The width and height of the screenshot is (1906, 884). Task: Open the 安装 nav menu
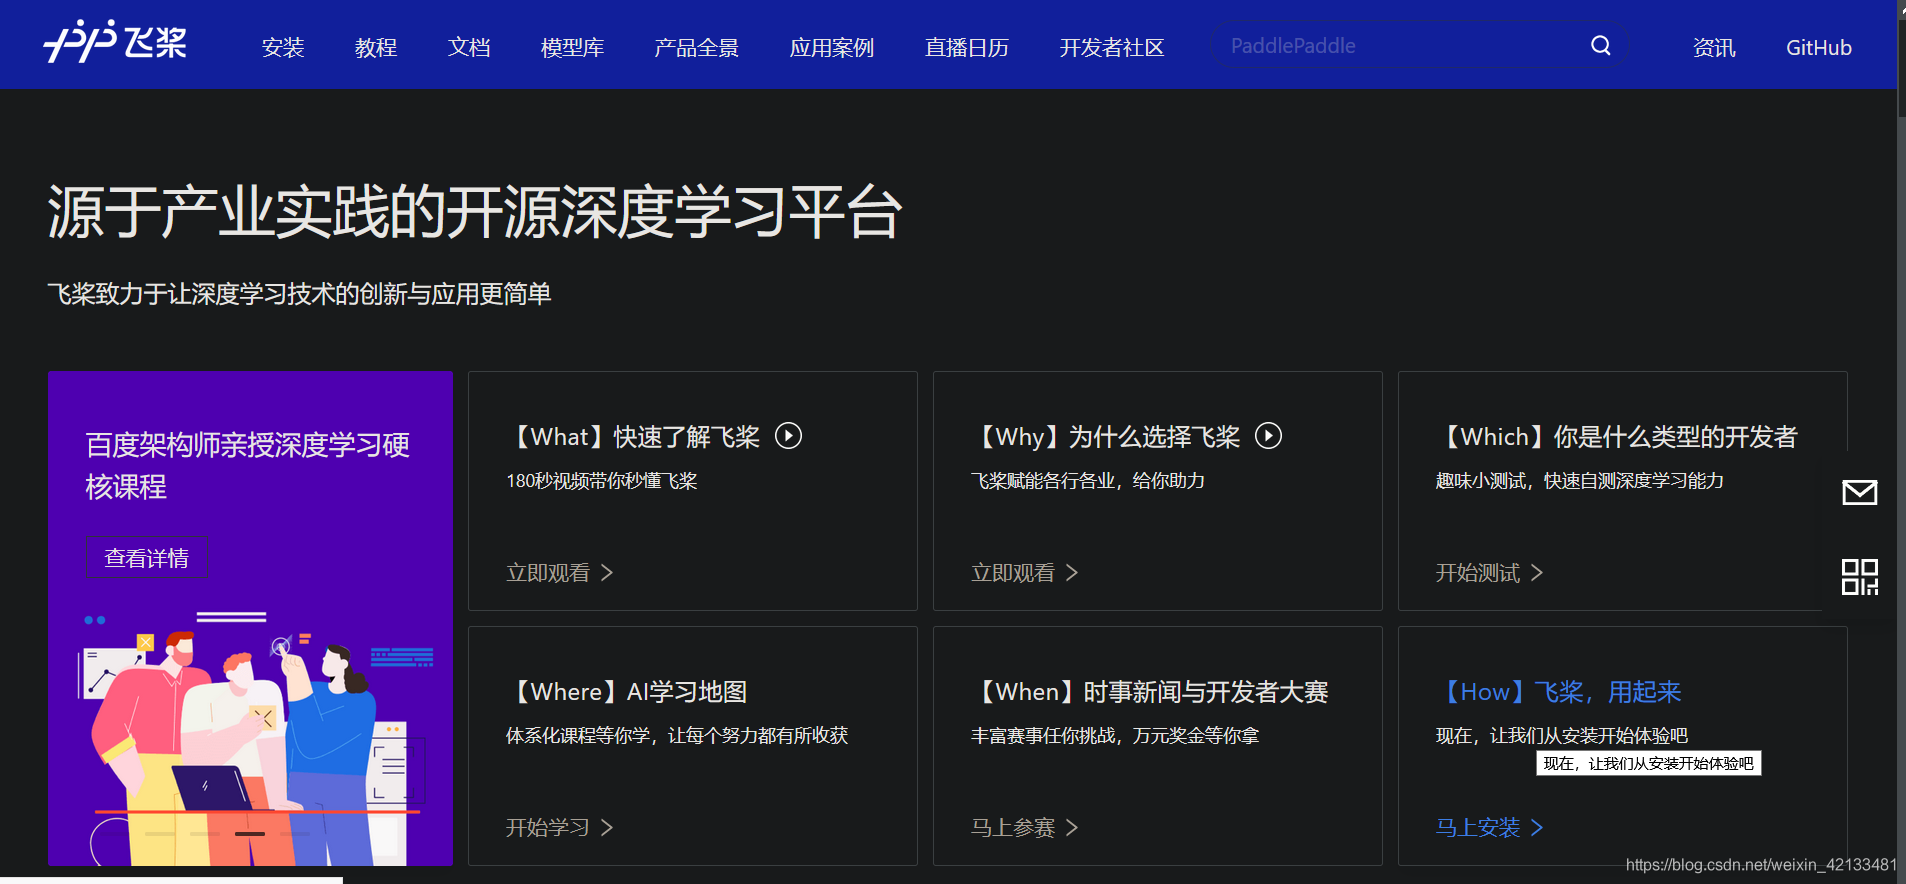coord(283,47)
